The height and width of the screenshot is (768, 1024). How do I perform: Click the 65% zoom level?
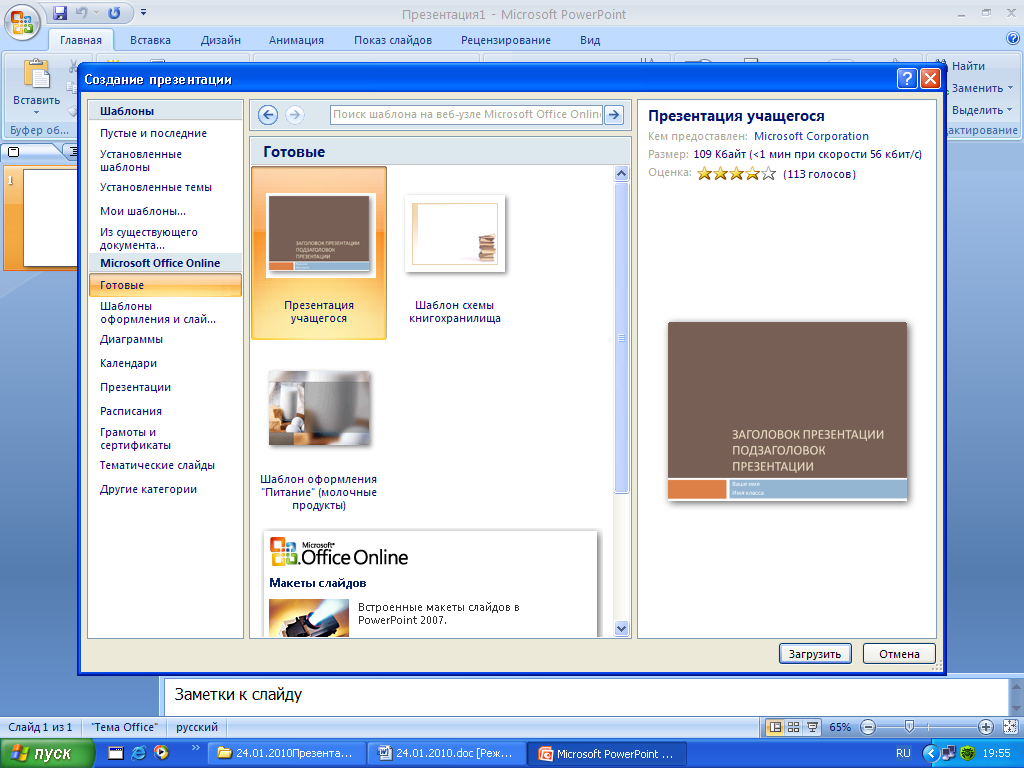pos(840,727)
